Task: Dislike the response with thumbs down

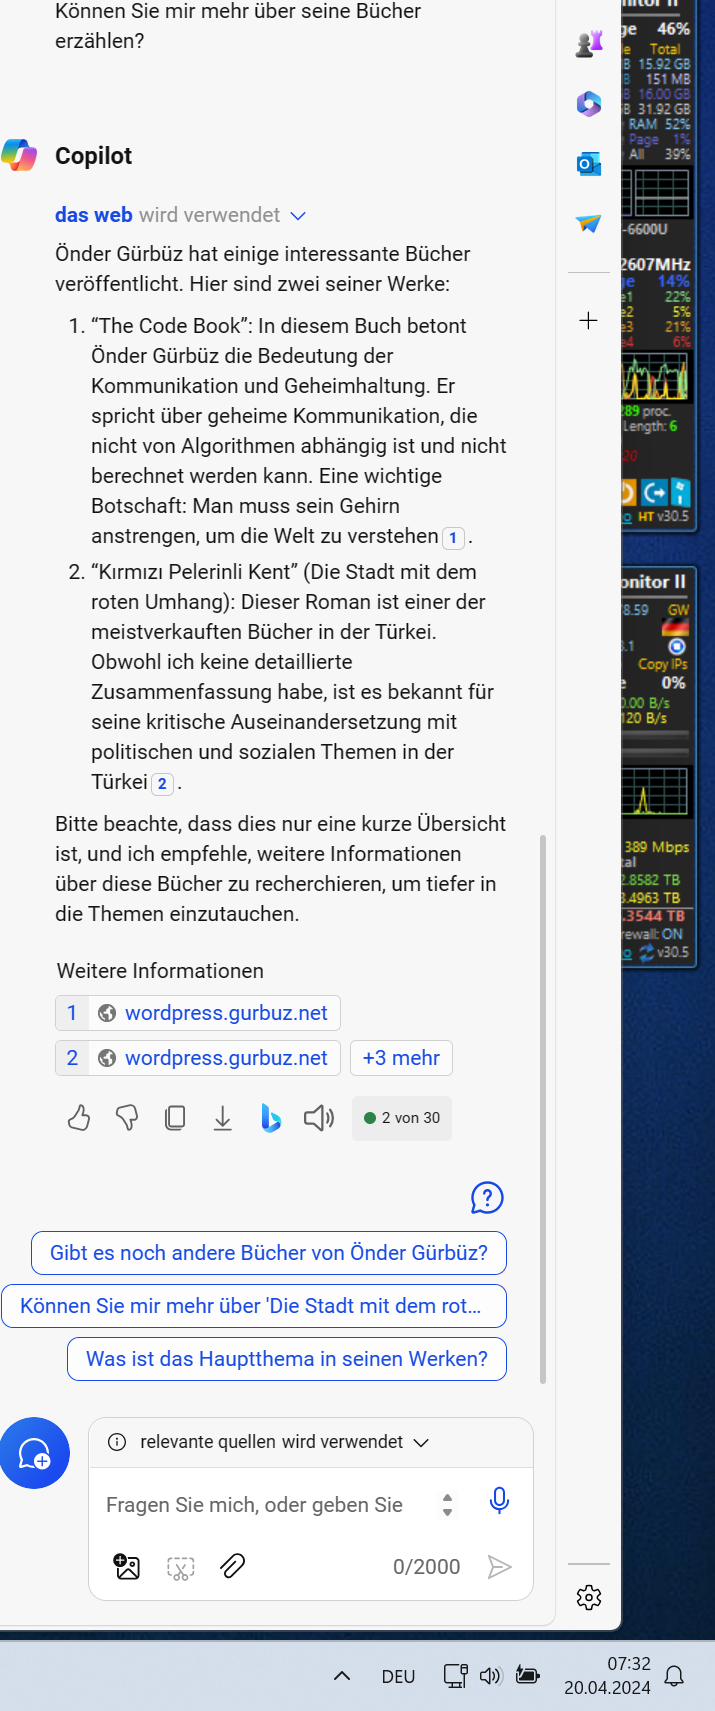Action: tap(127, 1118)
